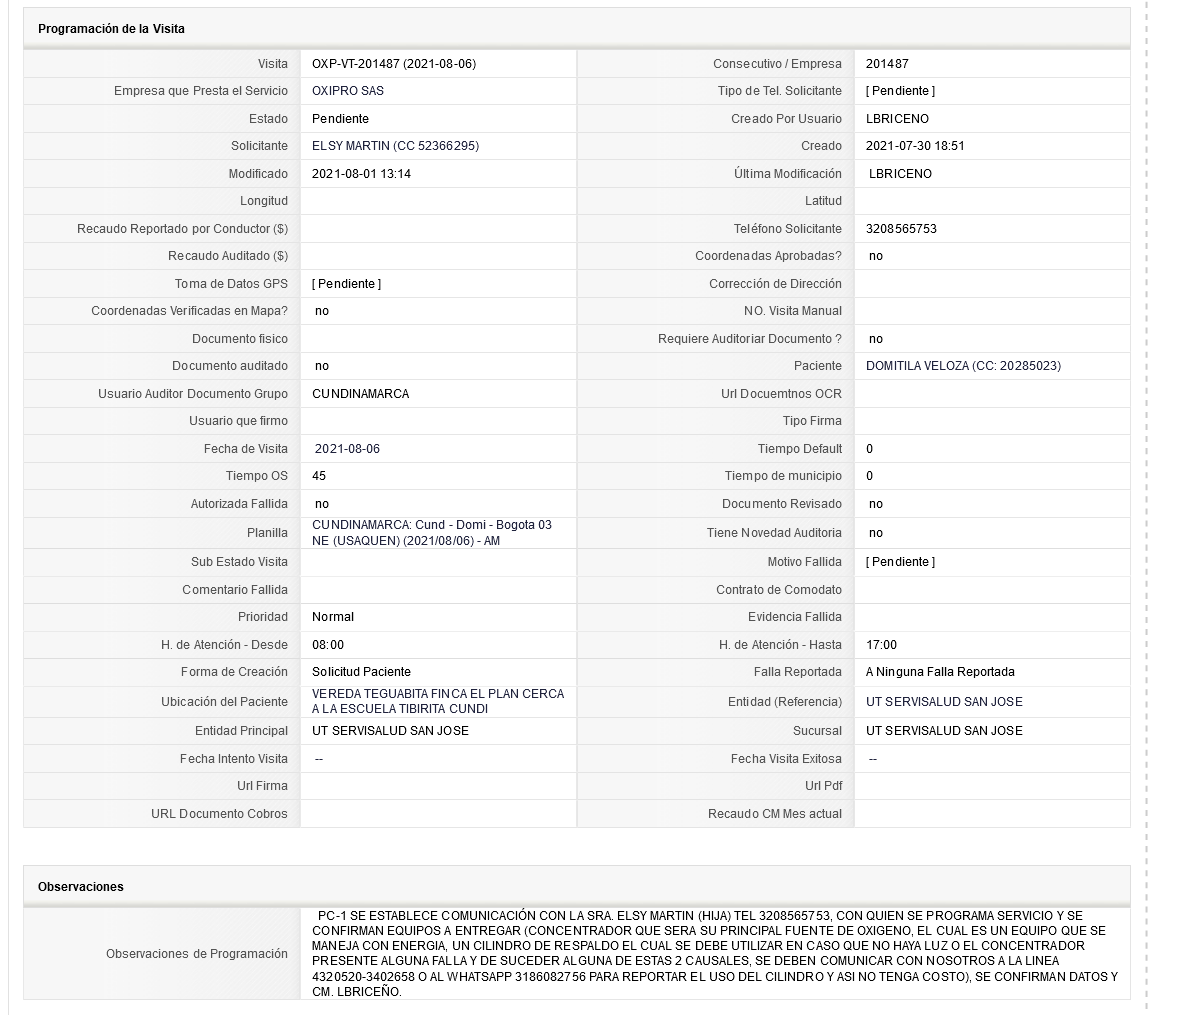Click the Sucursal UT SERVISALUD SAN JOSE value
Screen dimensions: 1177x1015
(x=944, y=730)
